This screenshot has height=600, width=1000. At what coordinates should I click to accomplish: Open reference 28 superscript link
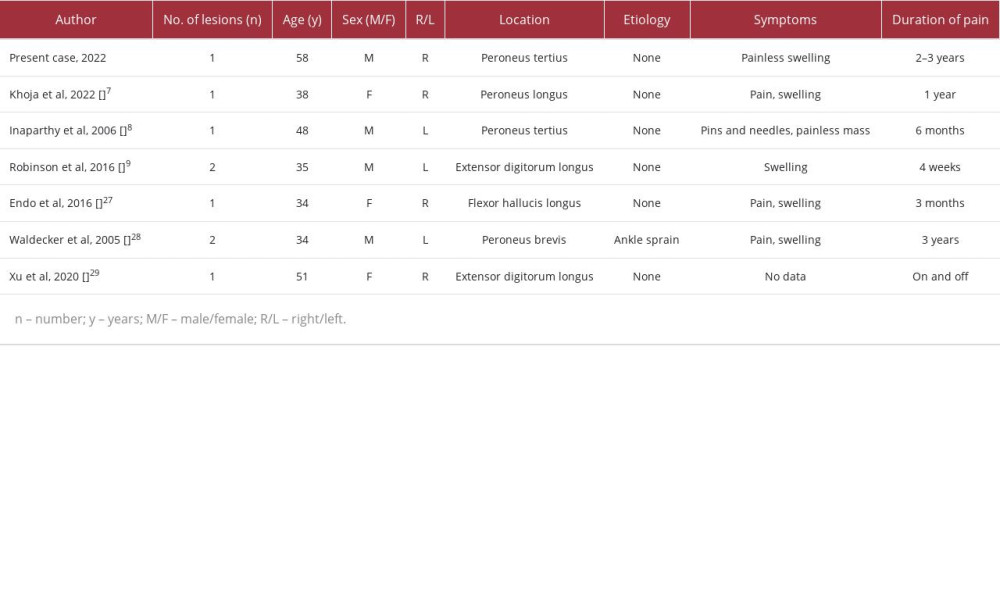[136, 237]
